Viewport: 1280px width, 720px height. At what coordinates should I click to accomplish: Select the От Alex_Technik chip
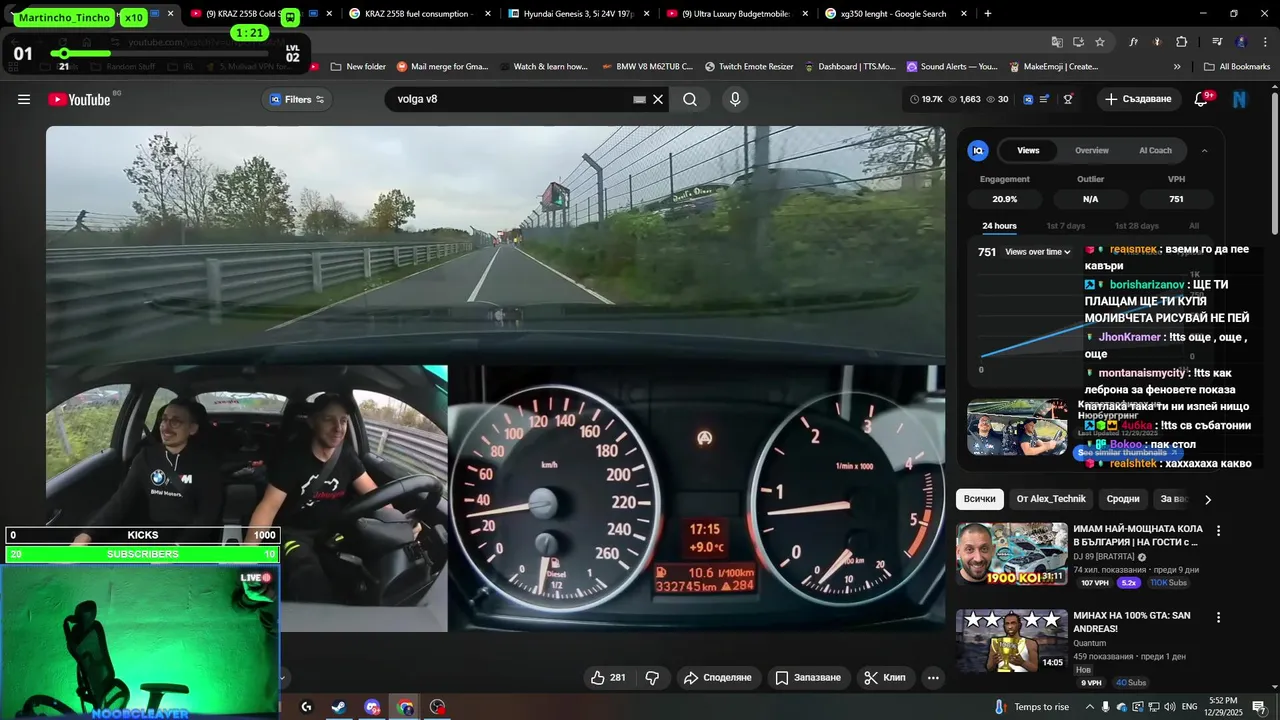coord(1051,499)
